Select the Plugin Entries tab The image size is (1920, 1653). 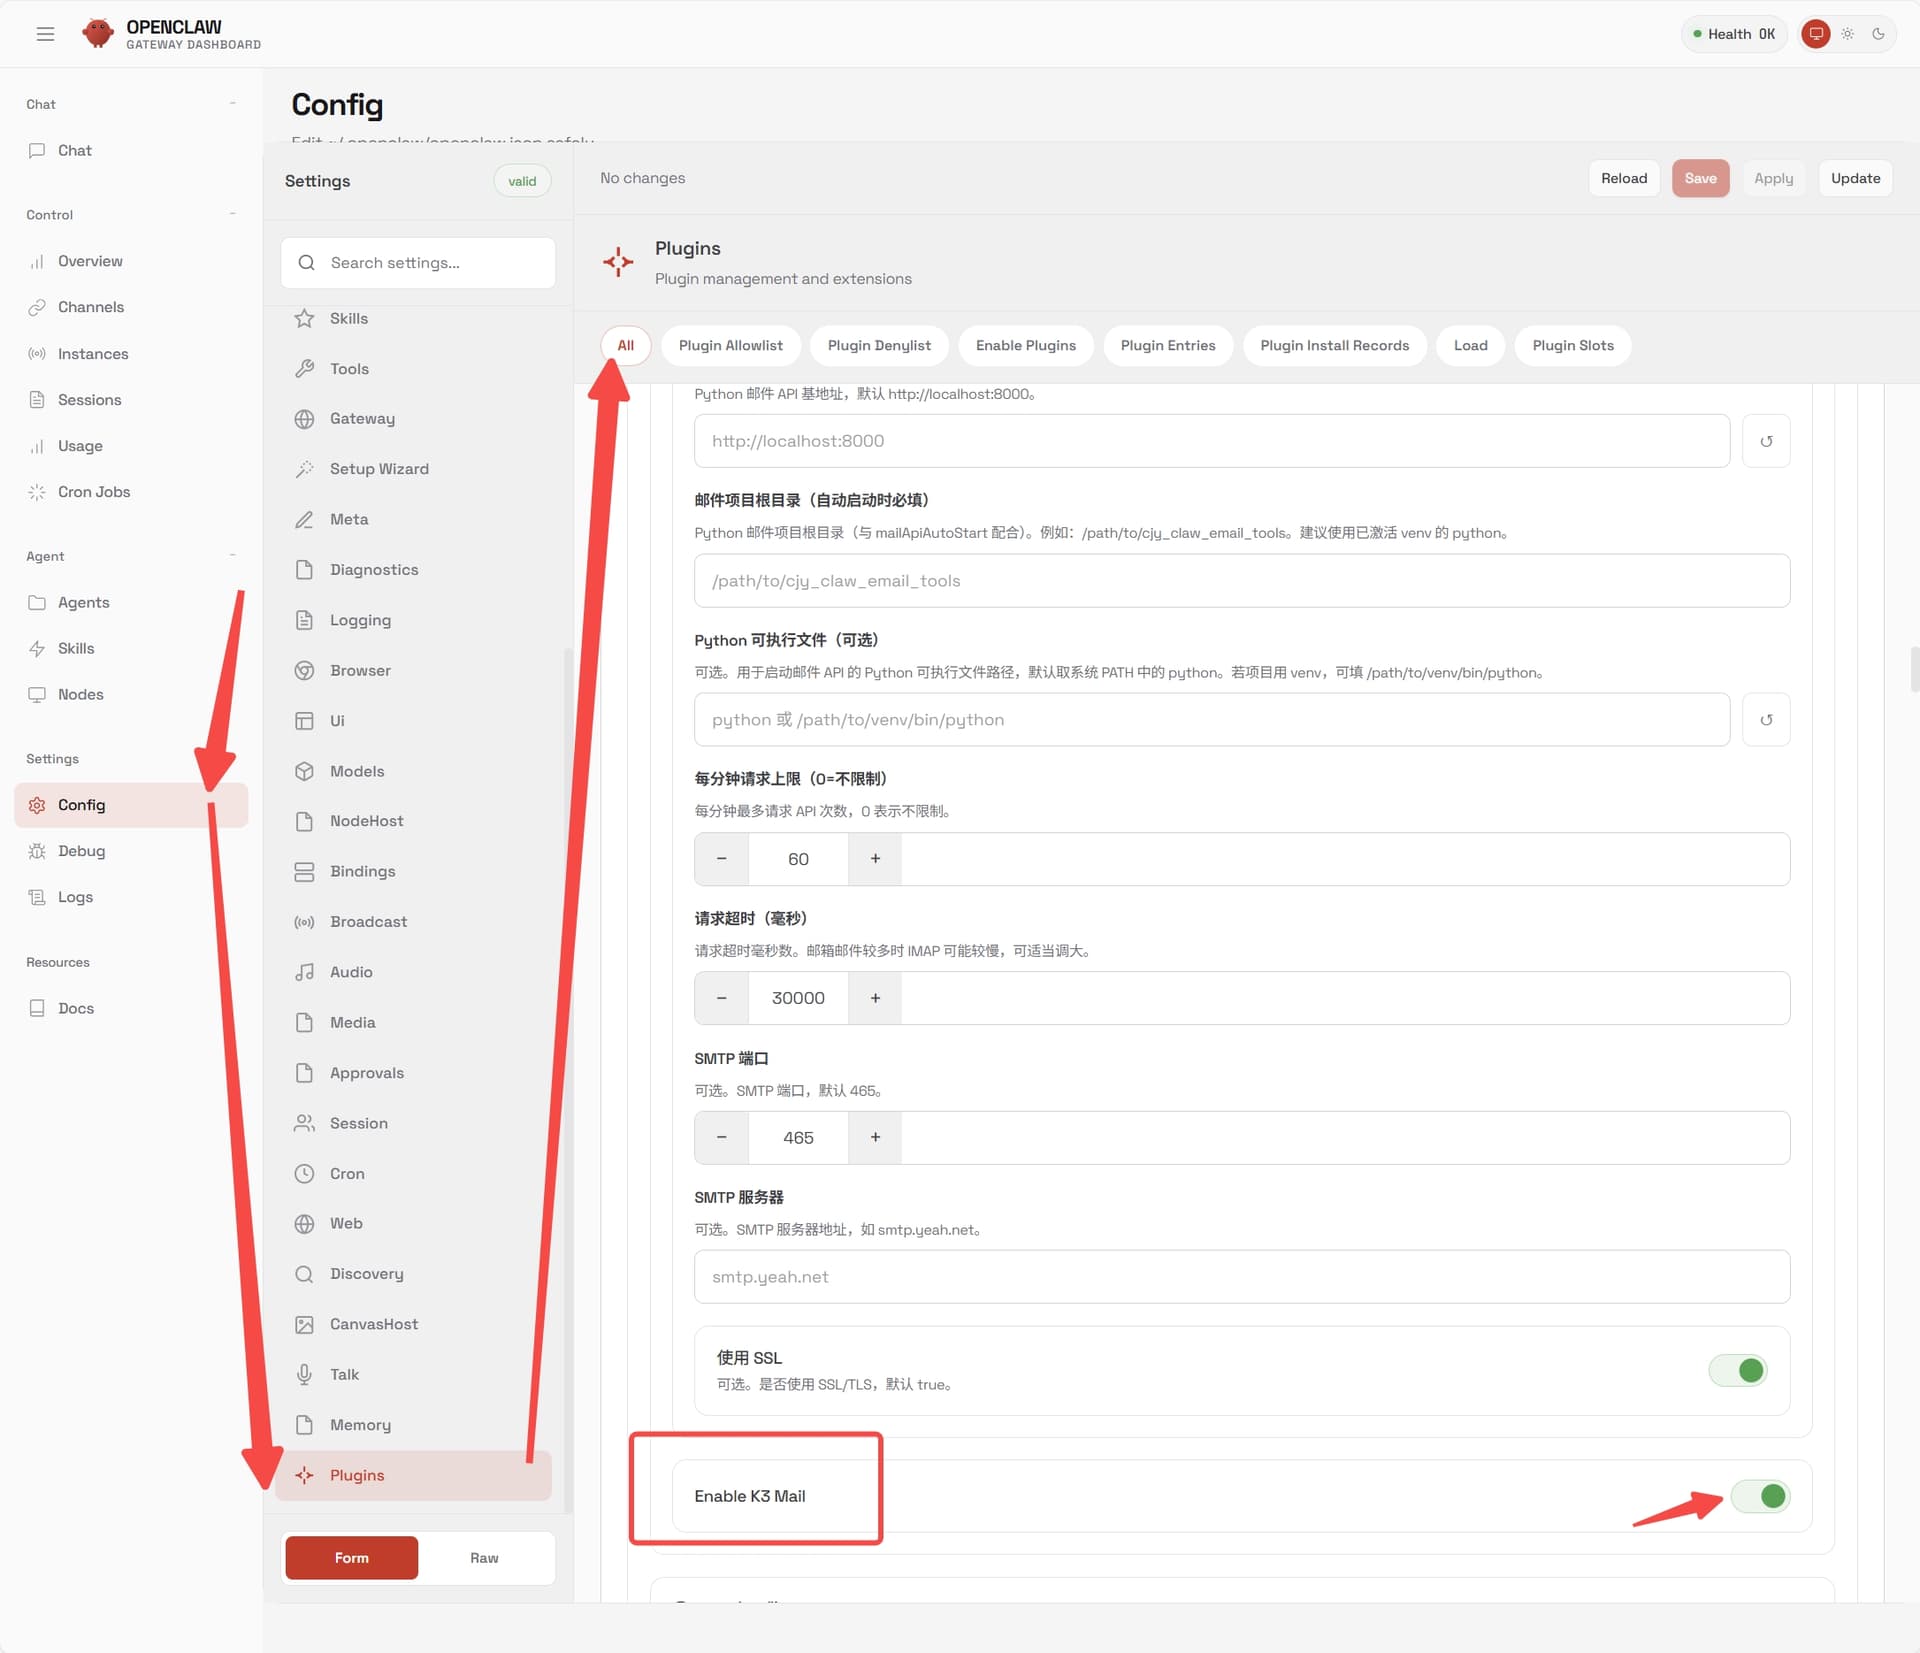(x=1167, y=346)
